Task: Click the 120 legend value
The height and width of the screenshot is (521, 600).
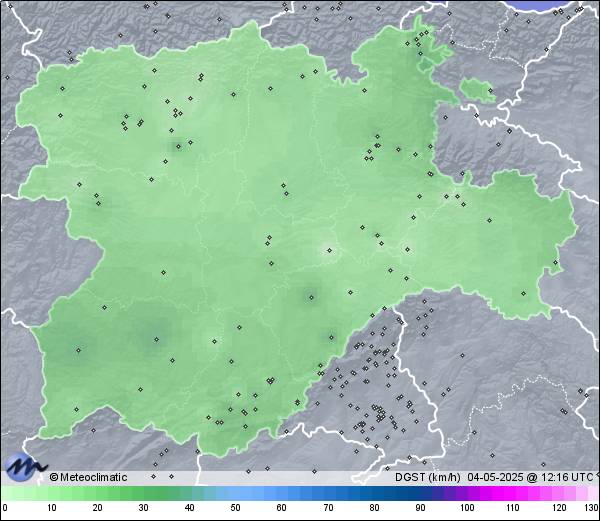Action: 559,508
